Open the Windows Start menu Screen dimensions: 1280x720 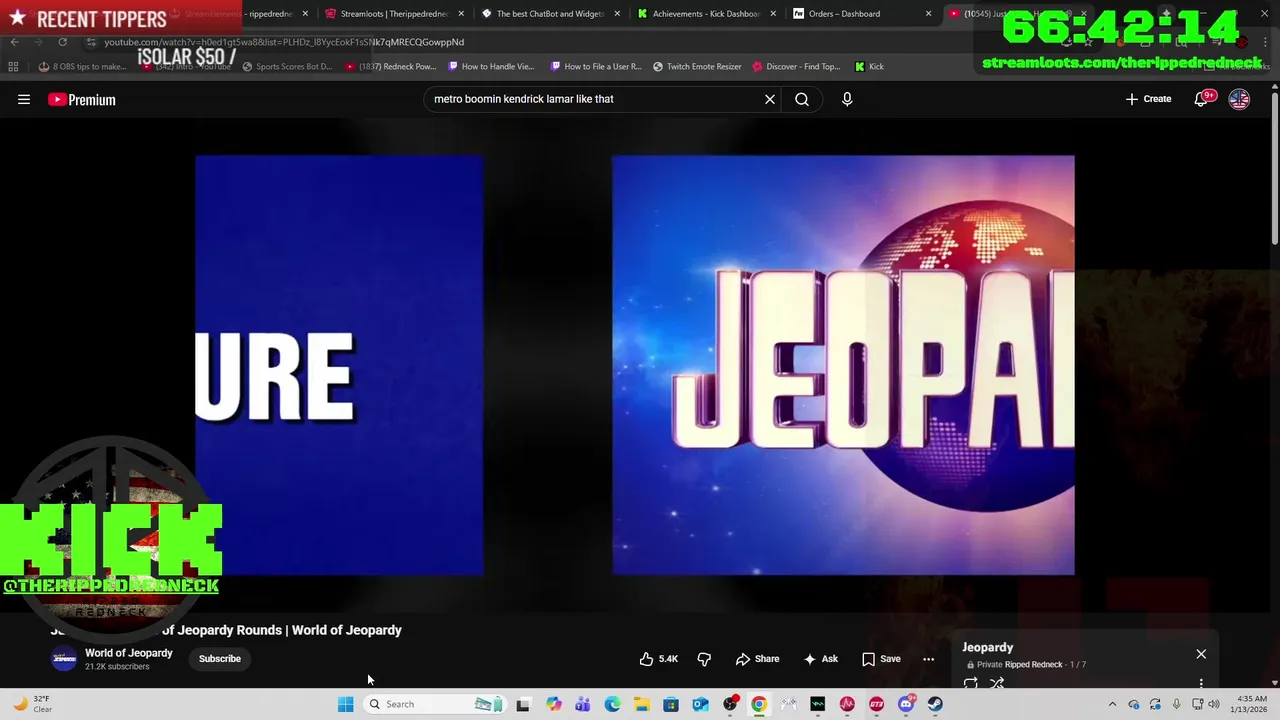pyautogui.click(x=345, y=704)
